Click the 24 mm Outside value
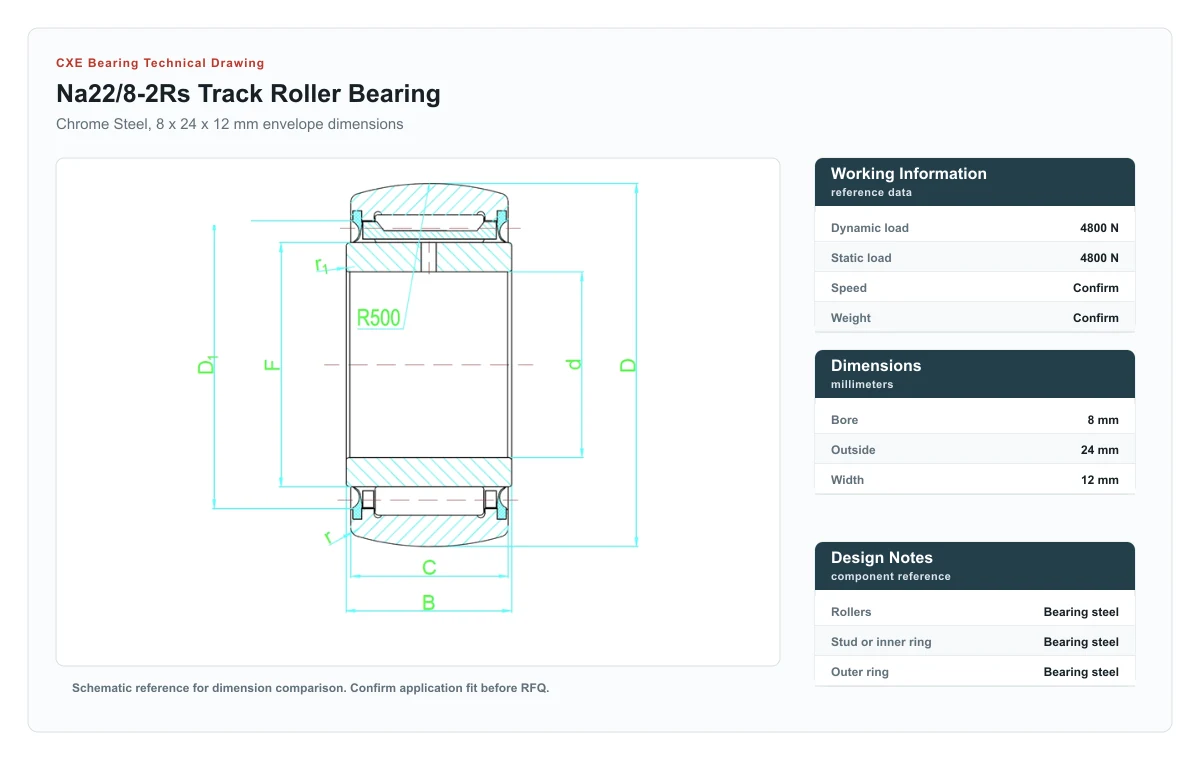The width and height of the screenshot is (1200, 760). pos(1100,450)
